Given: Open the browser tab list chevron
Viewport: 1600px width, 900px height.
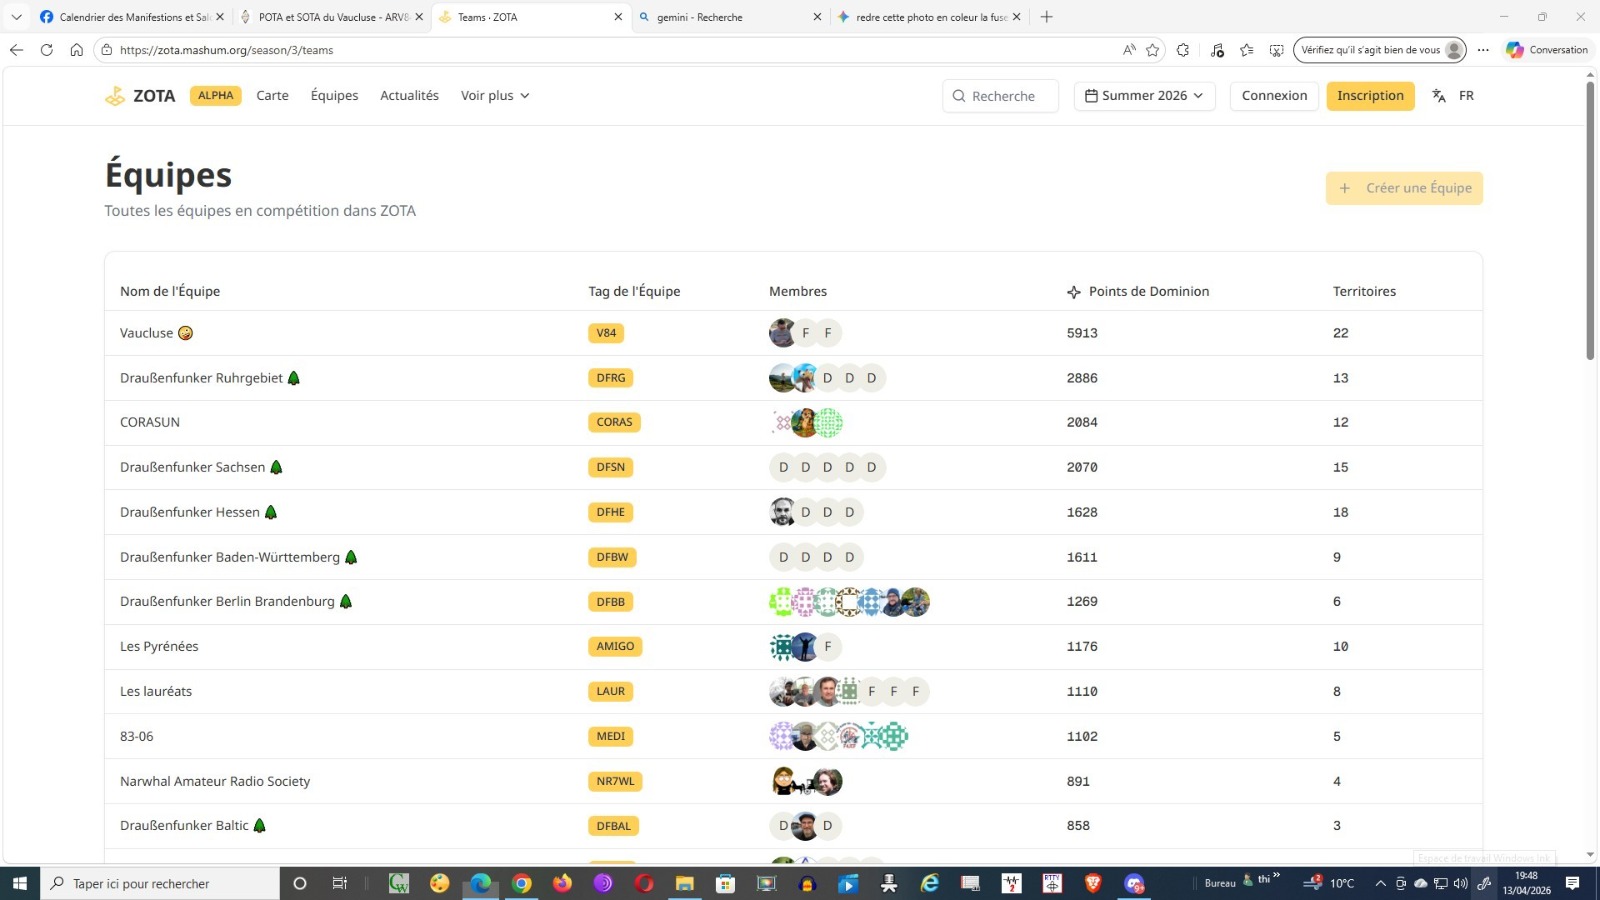Looking at the screenshot, I should tap(16, 17).
